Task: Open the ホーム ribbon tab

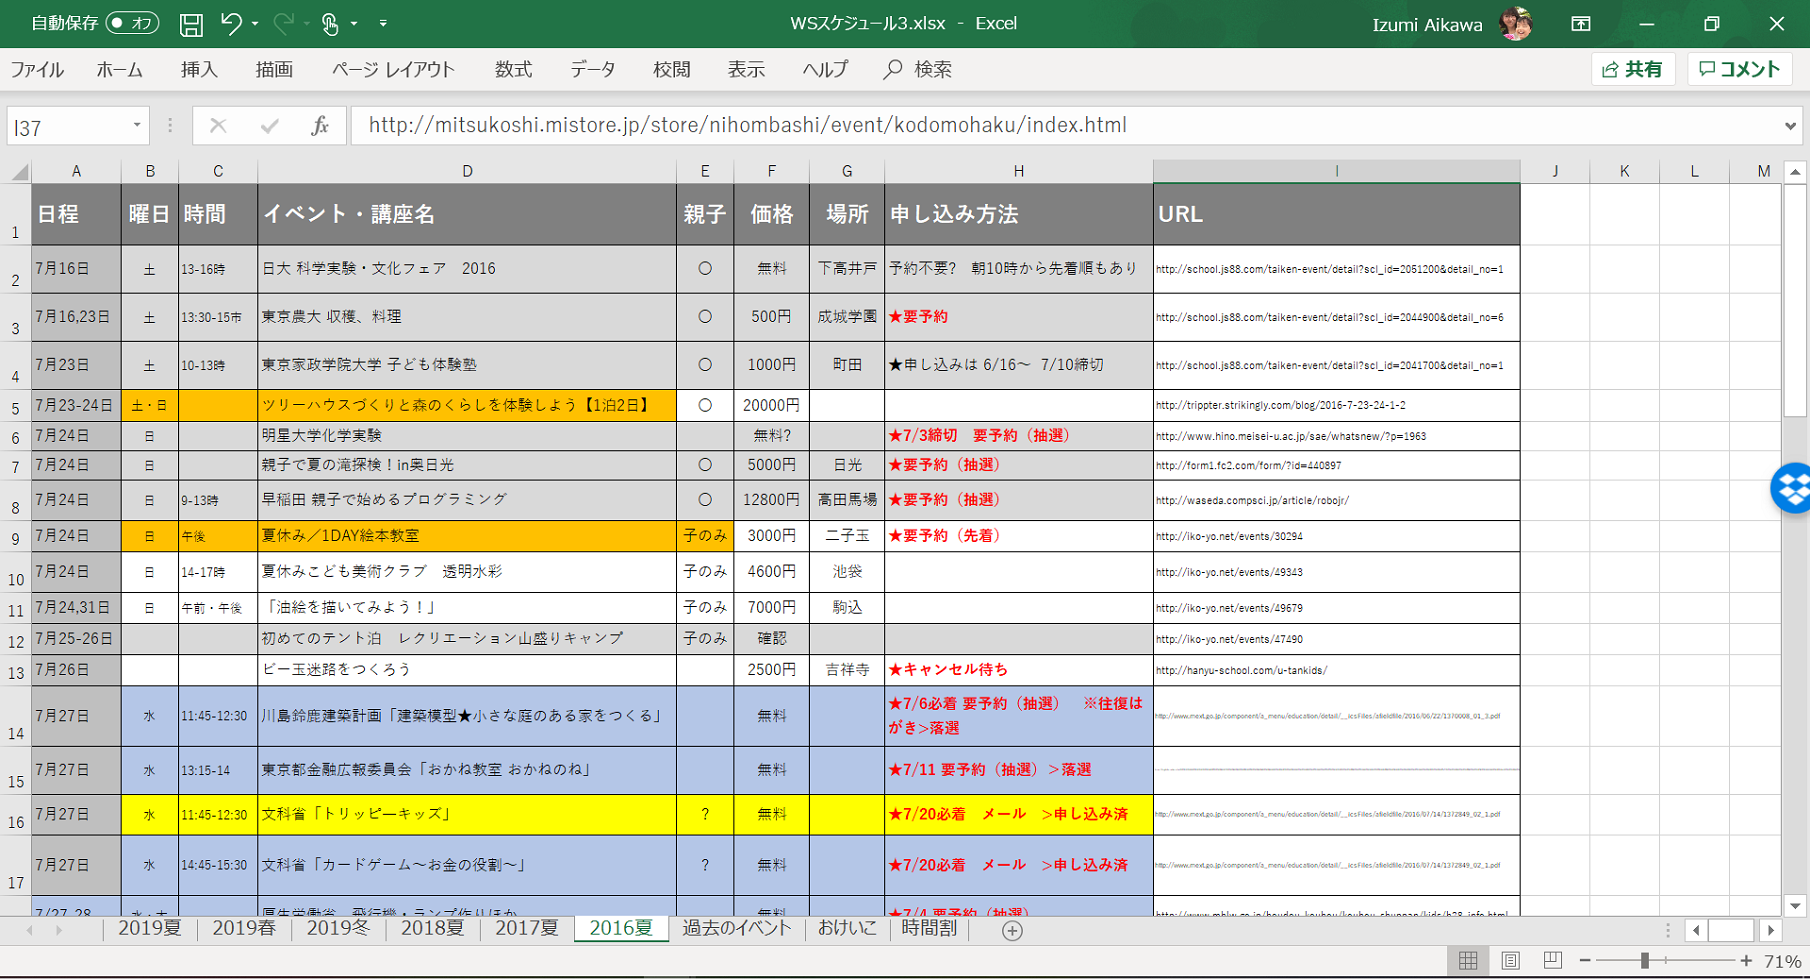Action: pos(119,70)
